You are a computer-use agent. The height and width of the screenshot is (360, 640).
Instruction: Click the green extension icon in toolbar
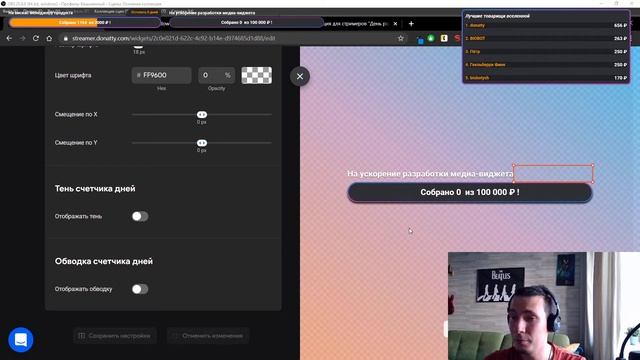click(x=431, y=38)
